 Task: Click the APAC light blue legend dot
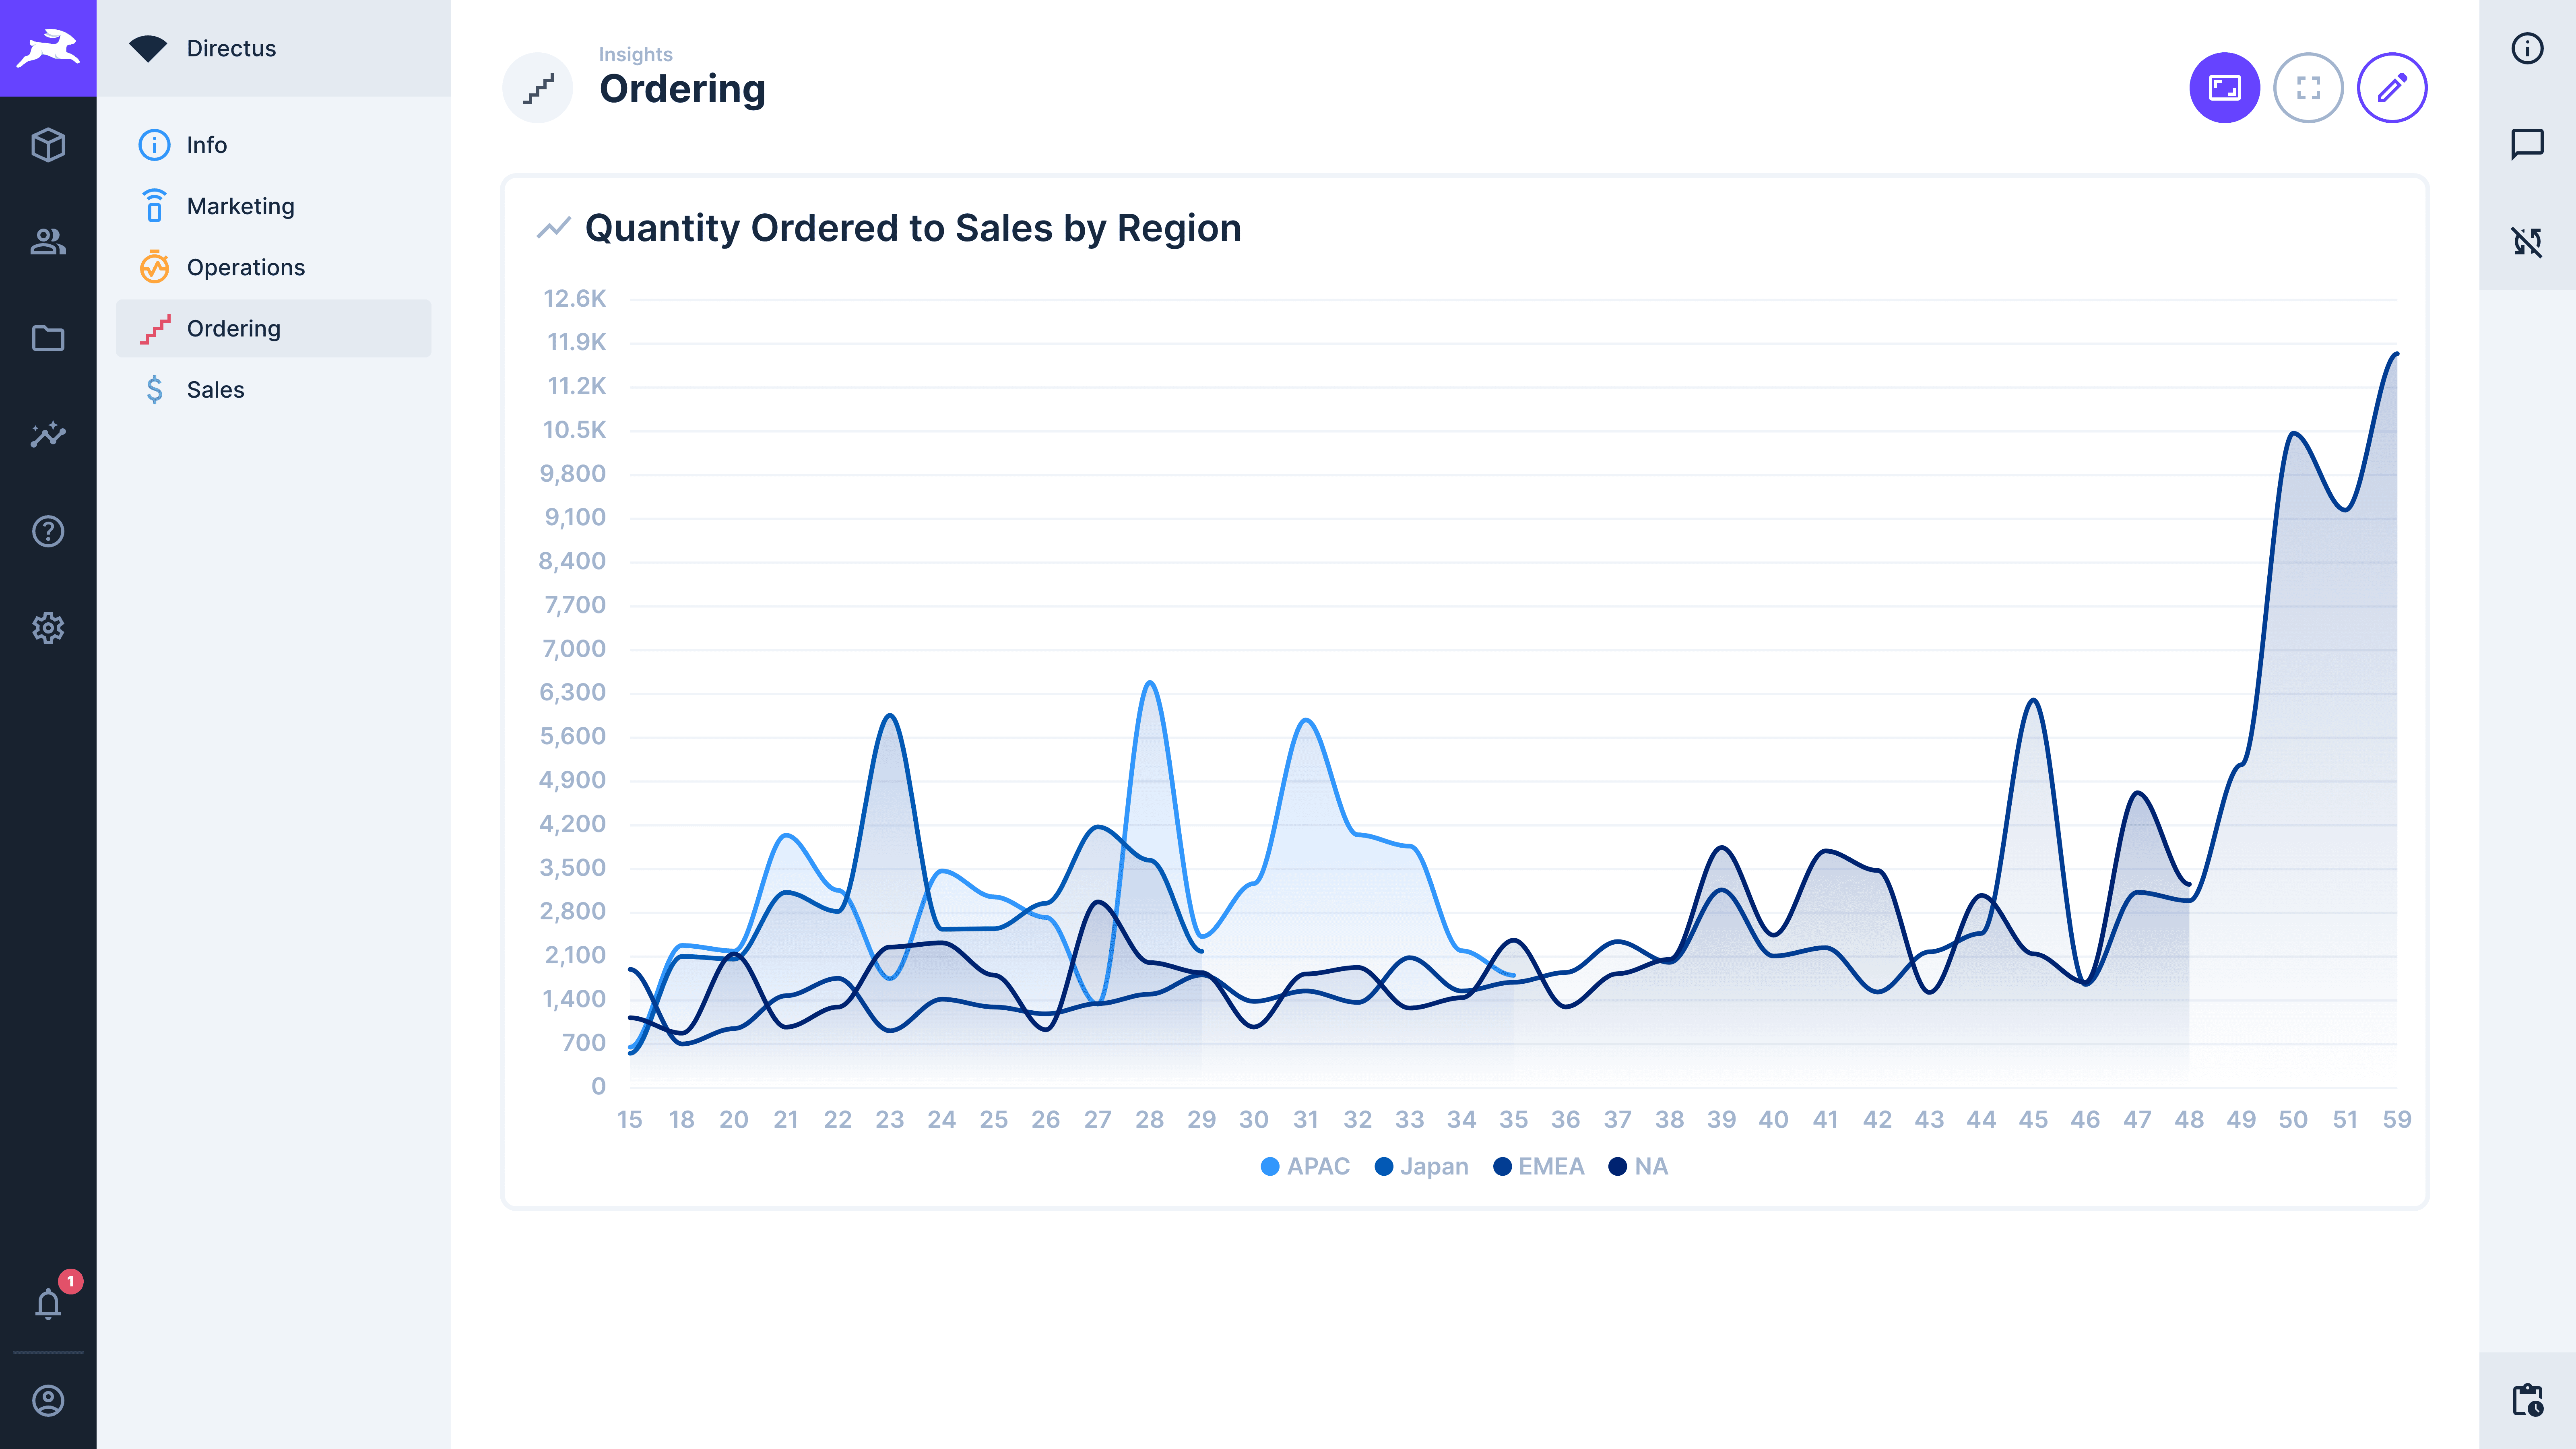[x=1270, y=1167]
